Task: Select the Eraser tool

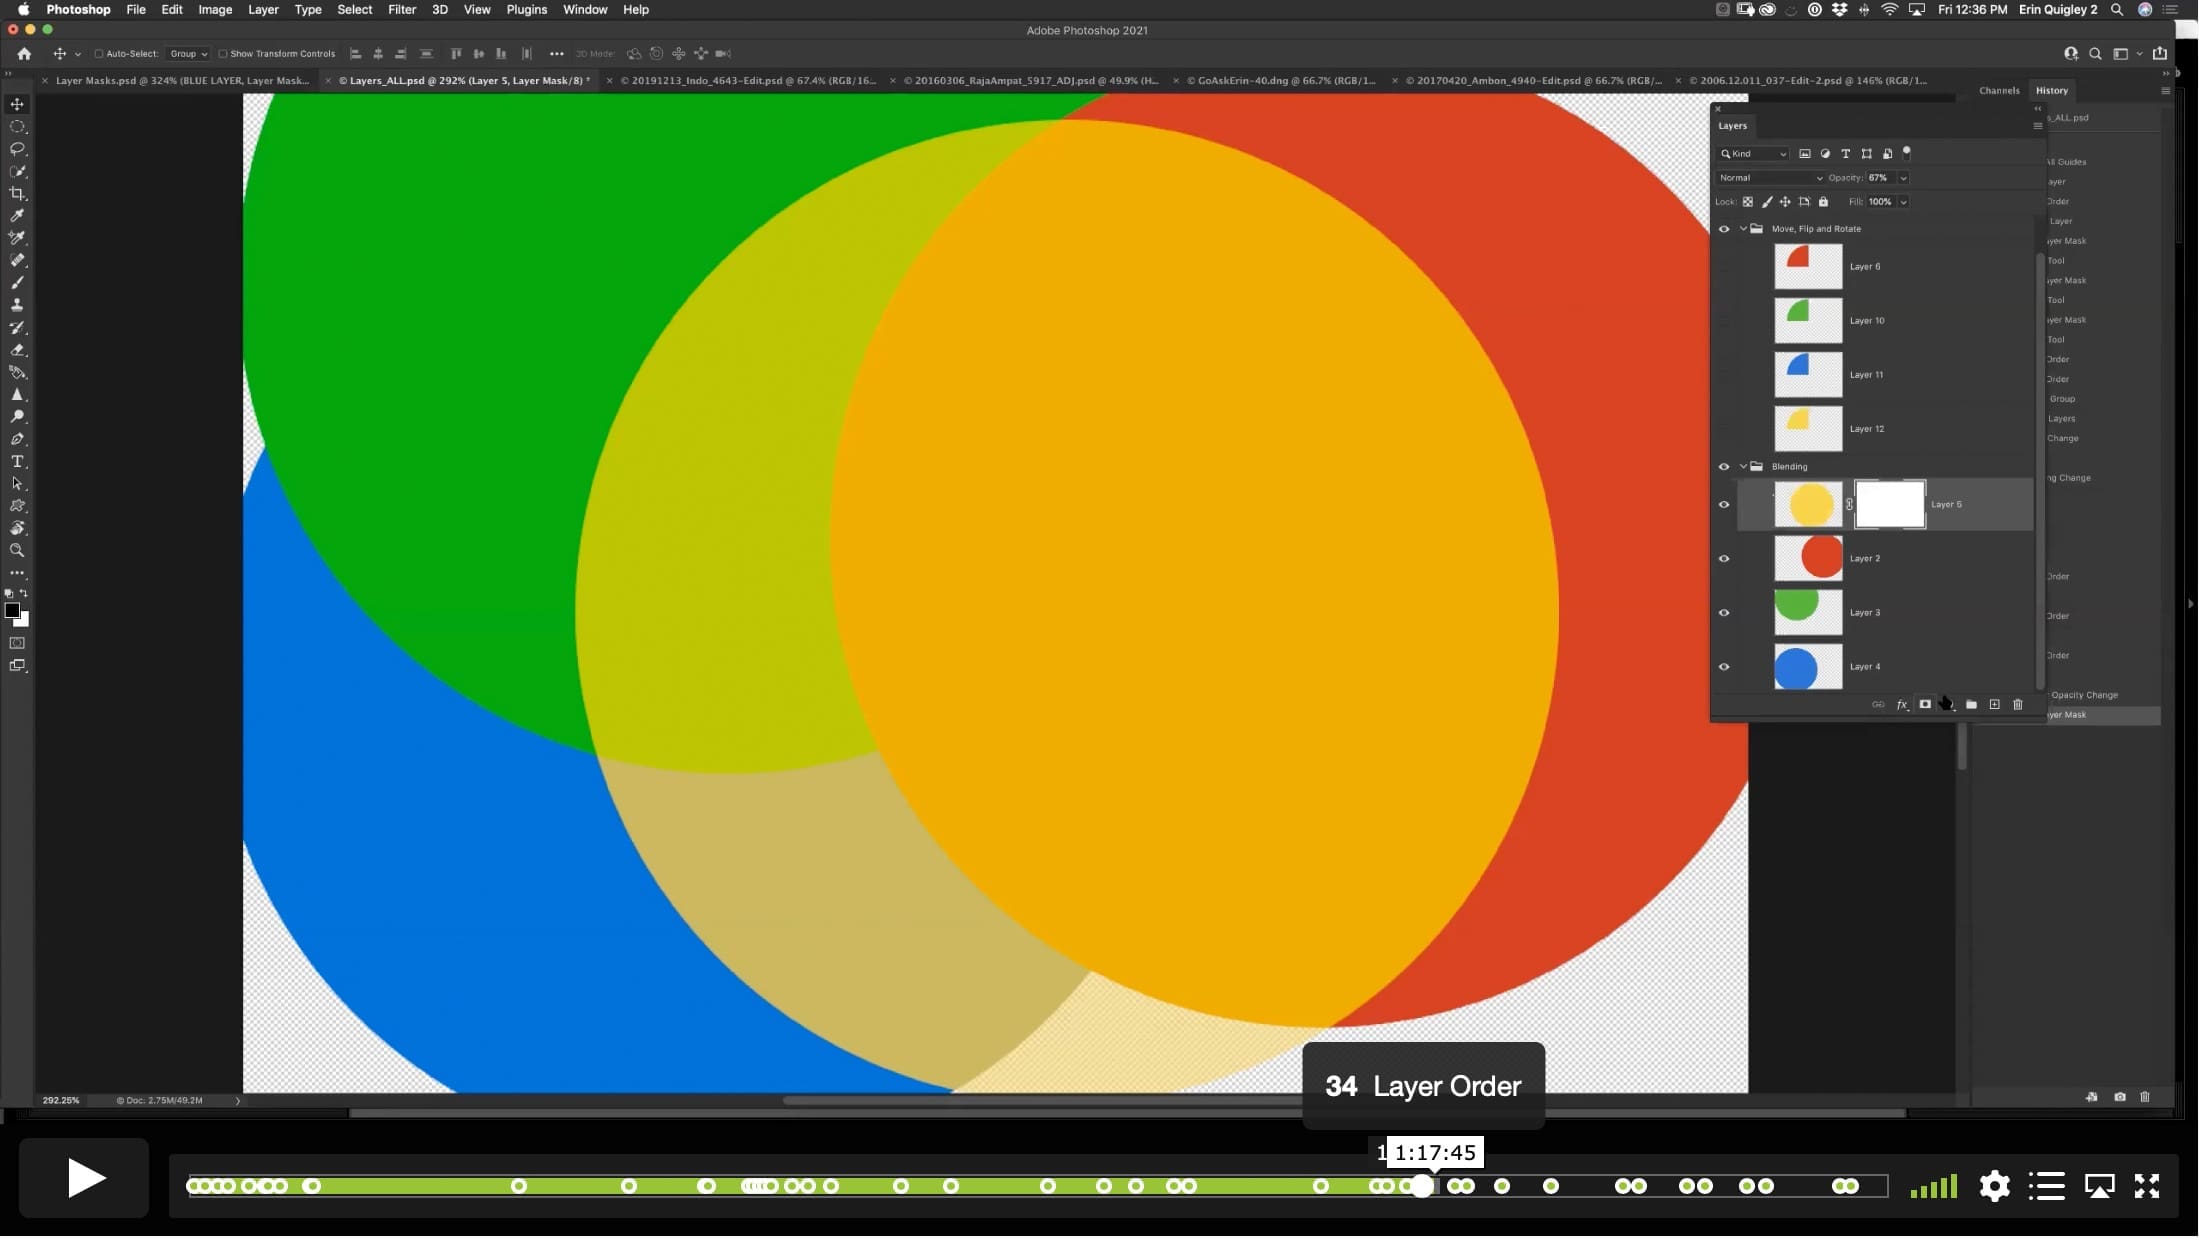Action: [17, 350]
